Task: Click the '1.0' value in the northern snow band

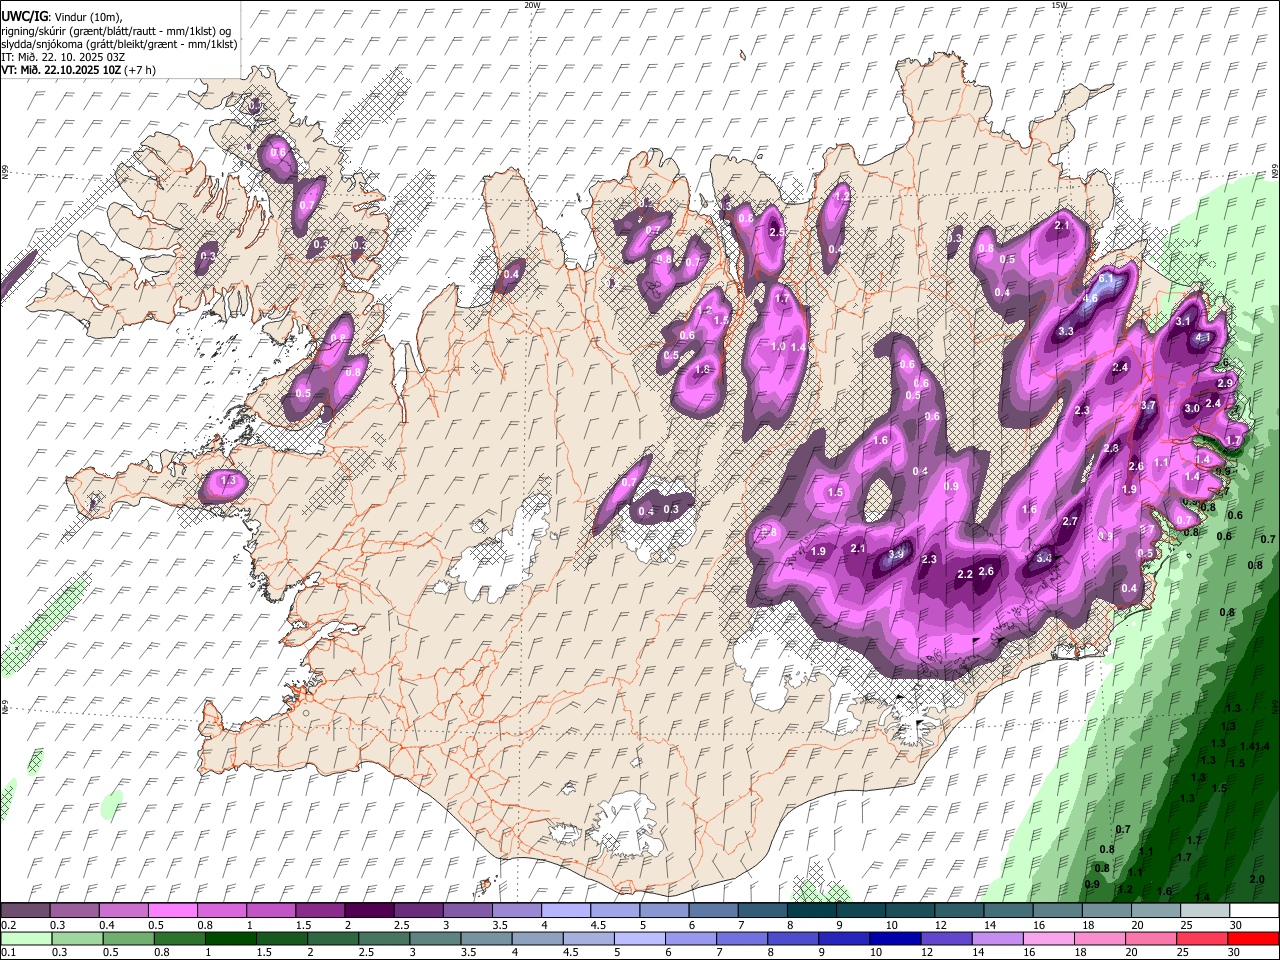Action: (x=778, y=346)
